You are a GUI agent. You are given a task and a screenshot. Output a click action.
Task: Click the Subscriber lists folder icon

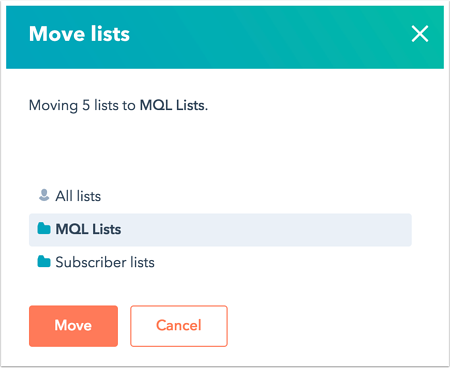pyautogui.click(x=44, y=262)
